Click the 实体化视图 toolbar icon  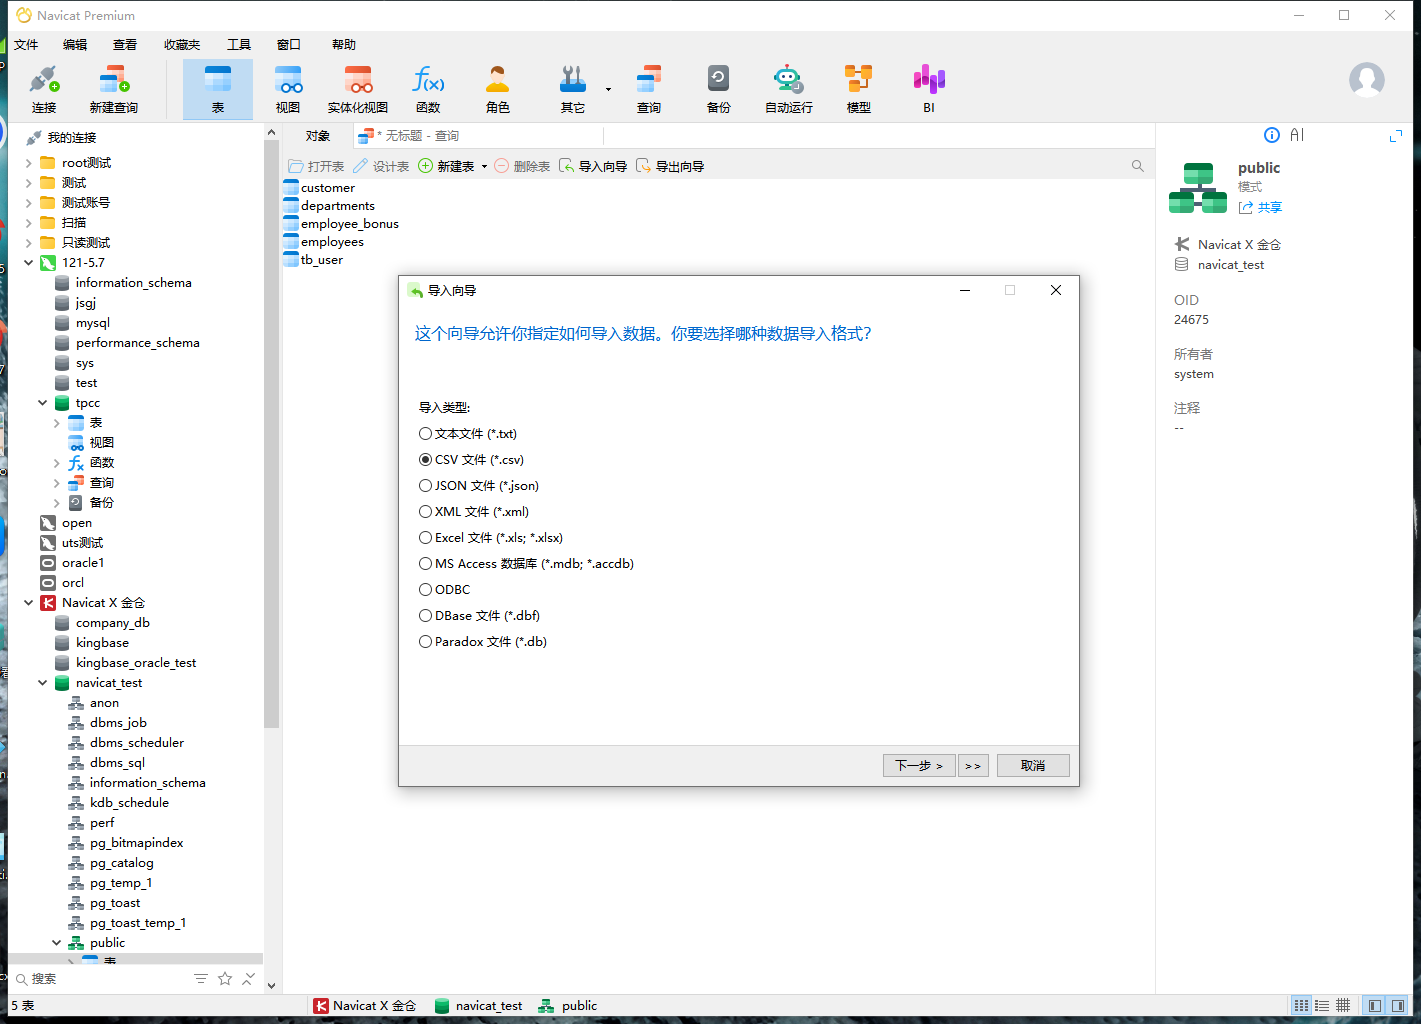[x=358, y=89]
